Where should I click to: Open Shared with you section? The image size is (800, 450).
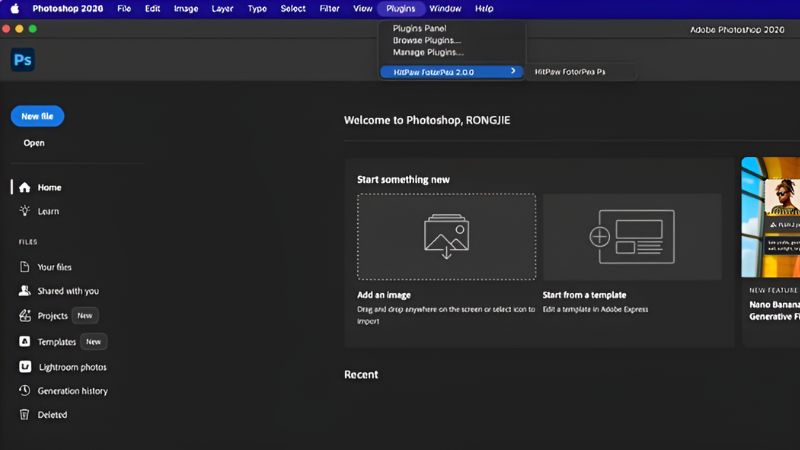click(68, 291)
